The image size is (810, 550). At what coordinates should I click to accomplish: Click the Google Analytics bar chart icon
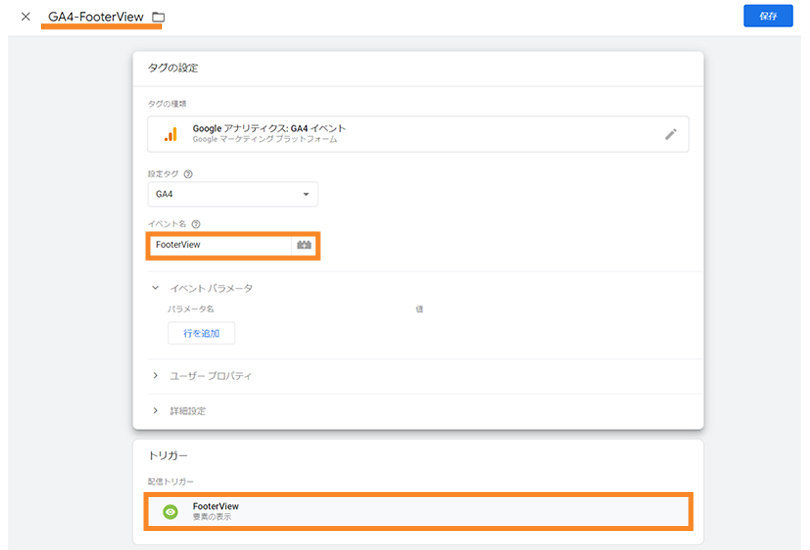[x=170, y=134]
